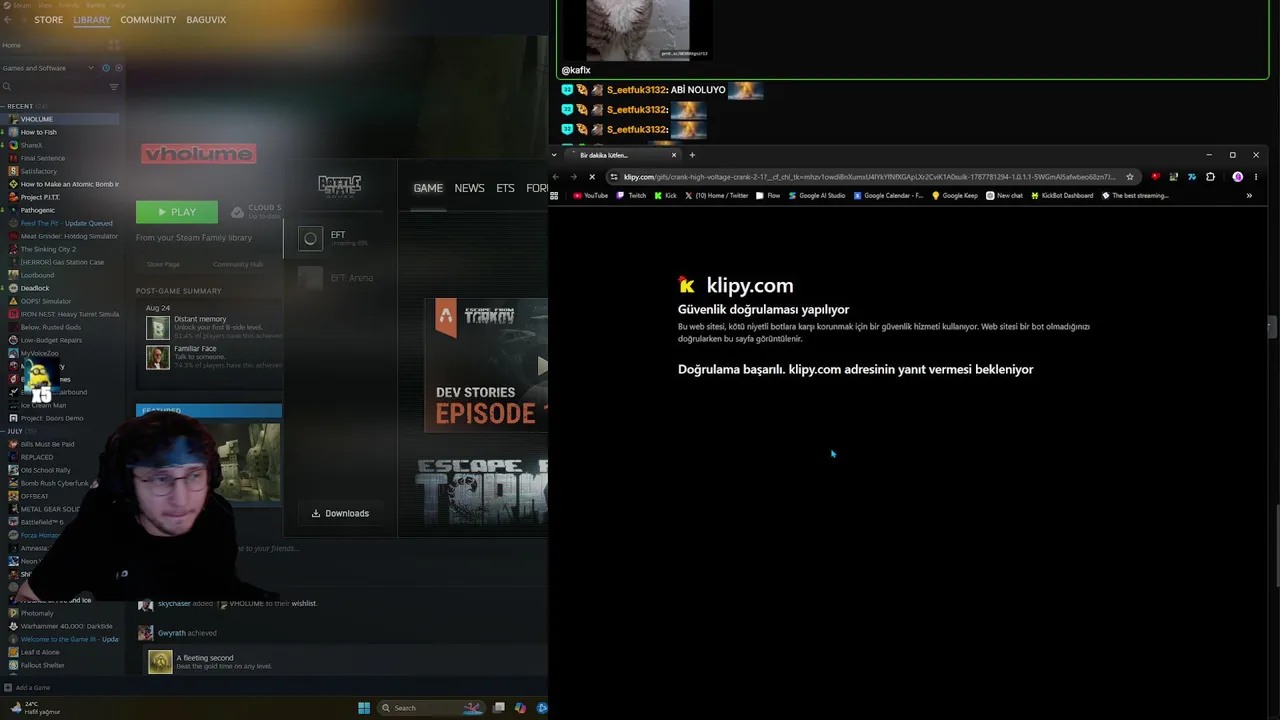This screenshot has height=720, width=1280.
Task: Click the Satisfactory game icon
Action: pos(13,171)
